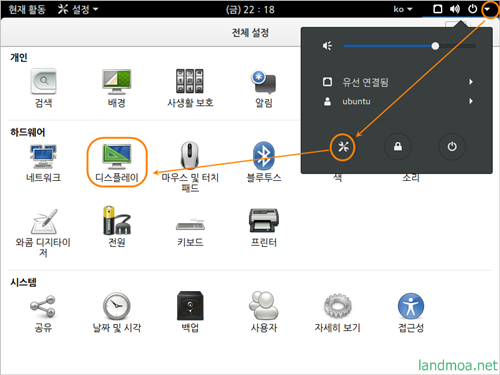
Task: Open the 알림 (Notifications) settings icon
Action: click(263, 82)
